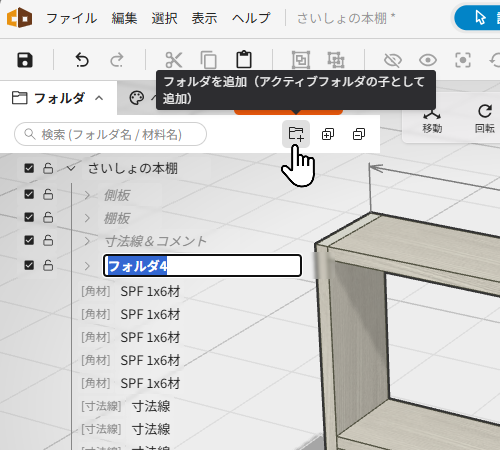Select the 棚板 folder label

[x=117, y=218]
